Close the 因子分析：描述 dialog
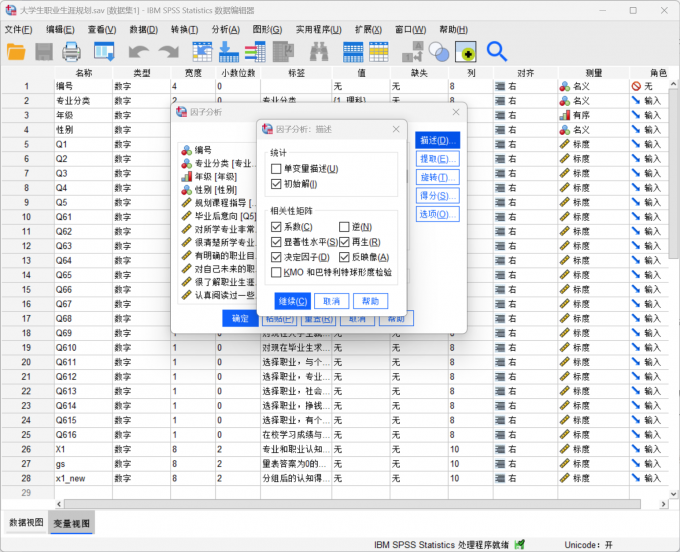The image size is (680, 552). [396, 129]
